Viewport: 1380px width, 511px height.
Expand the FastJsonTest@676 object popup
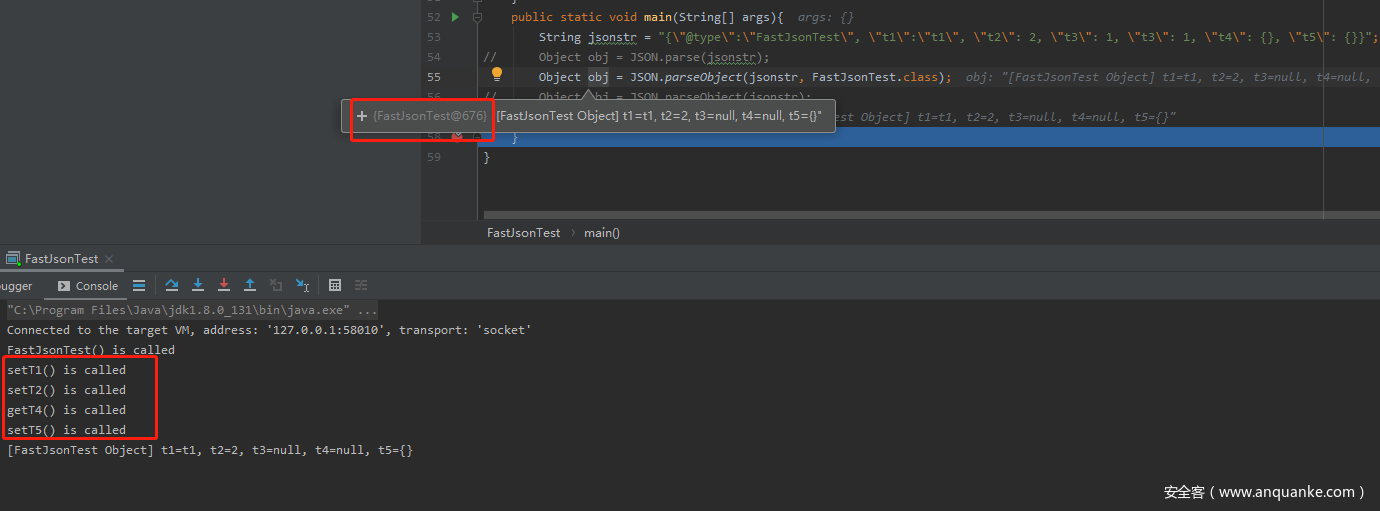click(362, 116)
